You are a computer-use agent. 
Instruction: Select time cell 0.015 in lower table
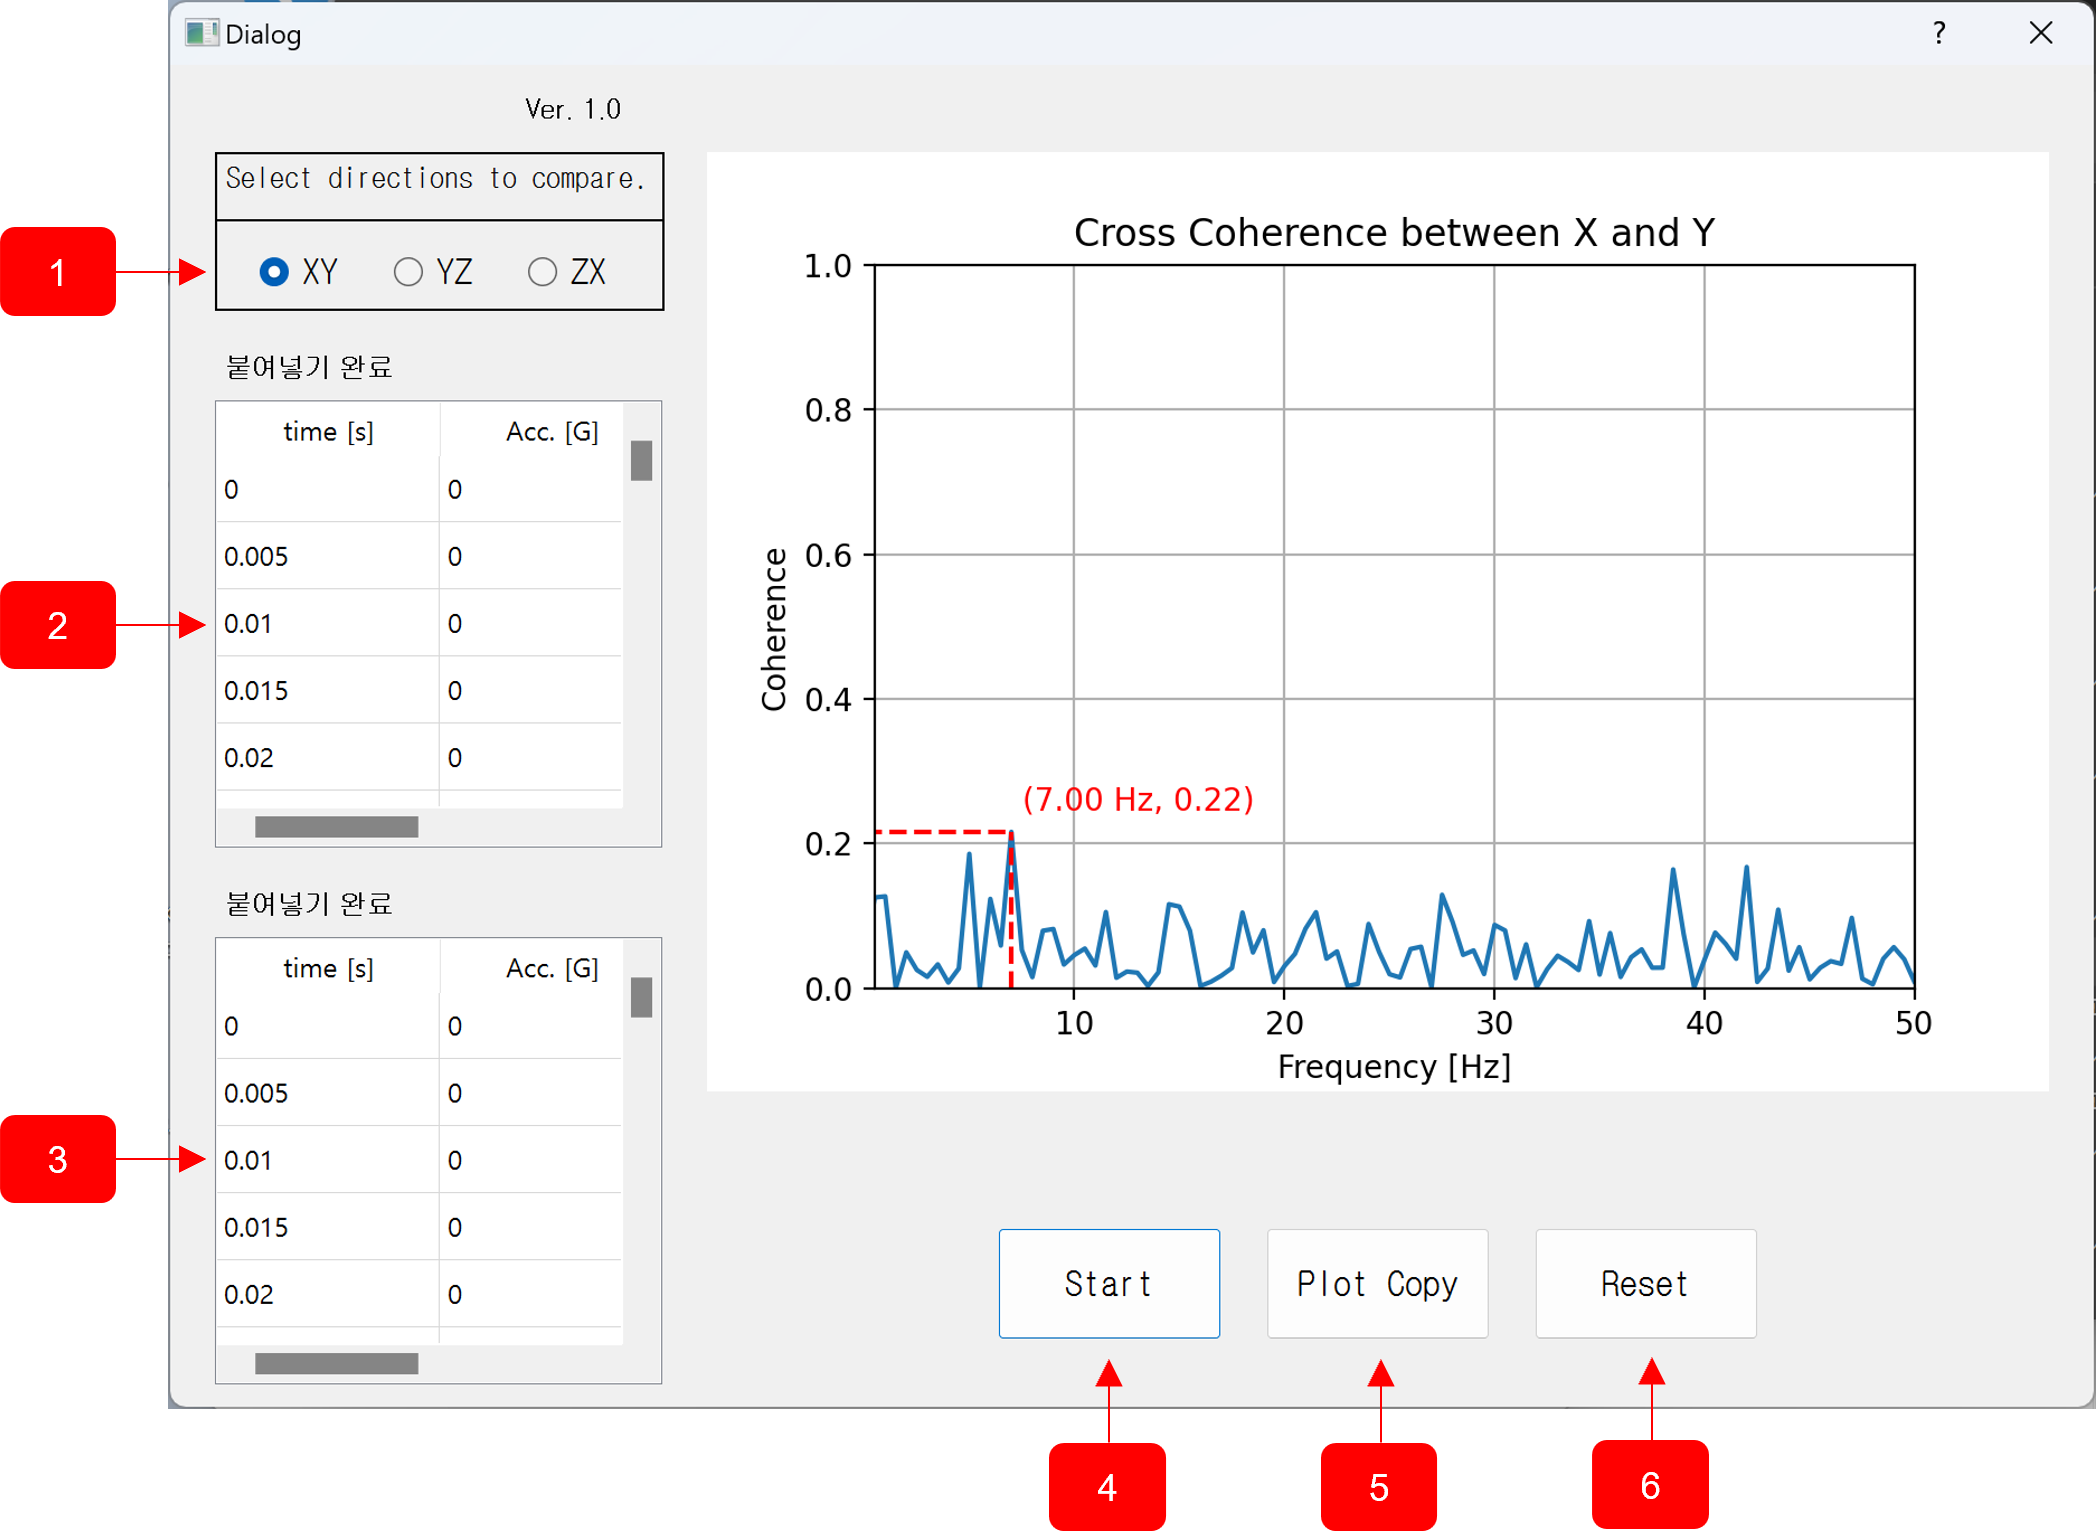[x=328, y=1227]
